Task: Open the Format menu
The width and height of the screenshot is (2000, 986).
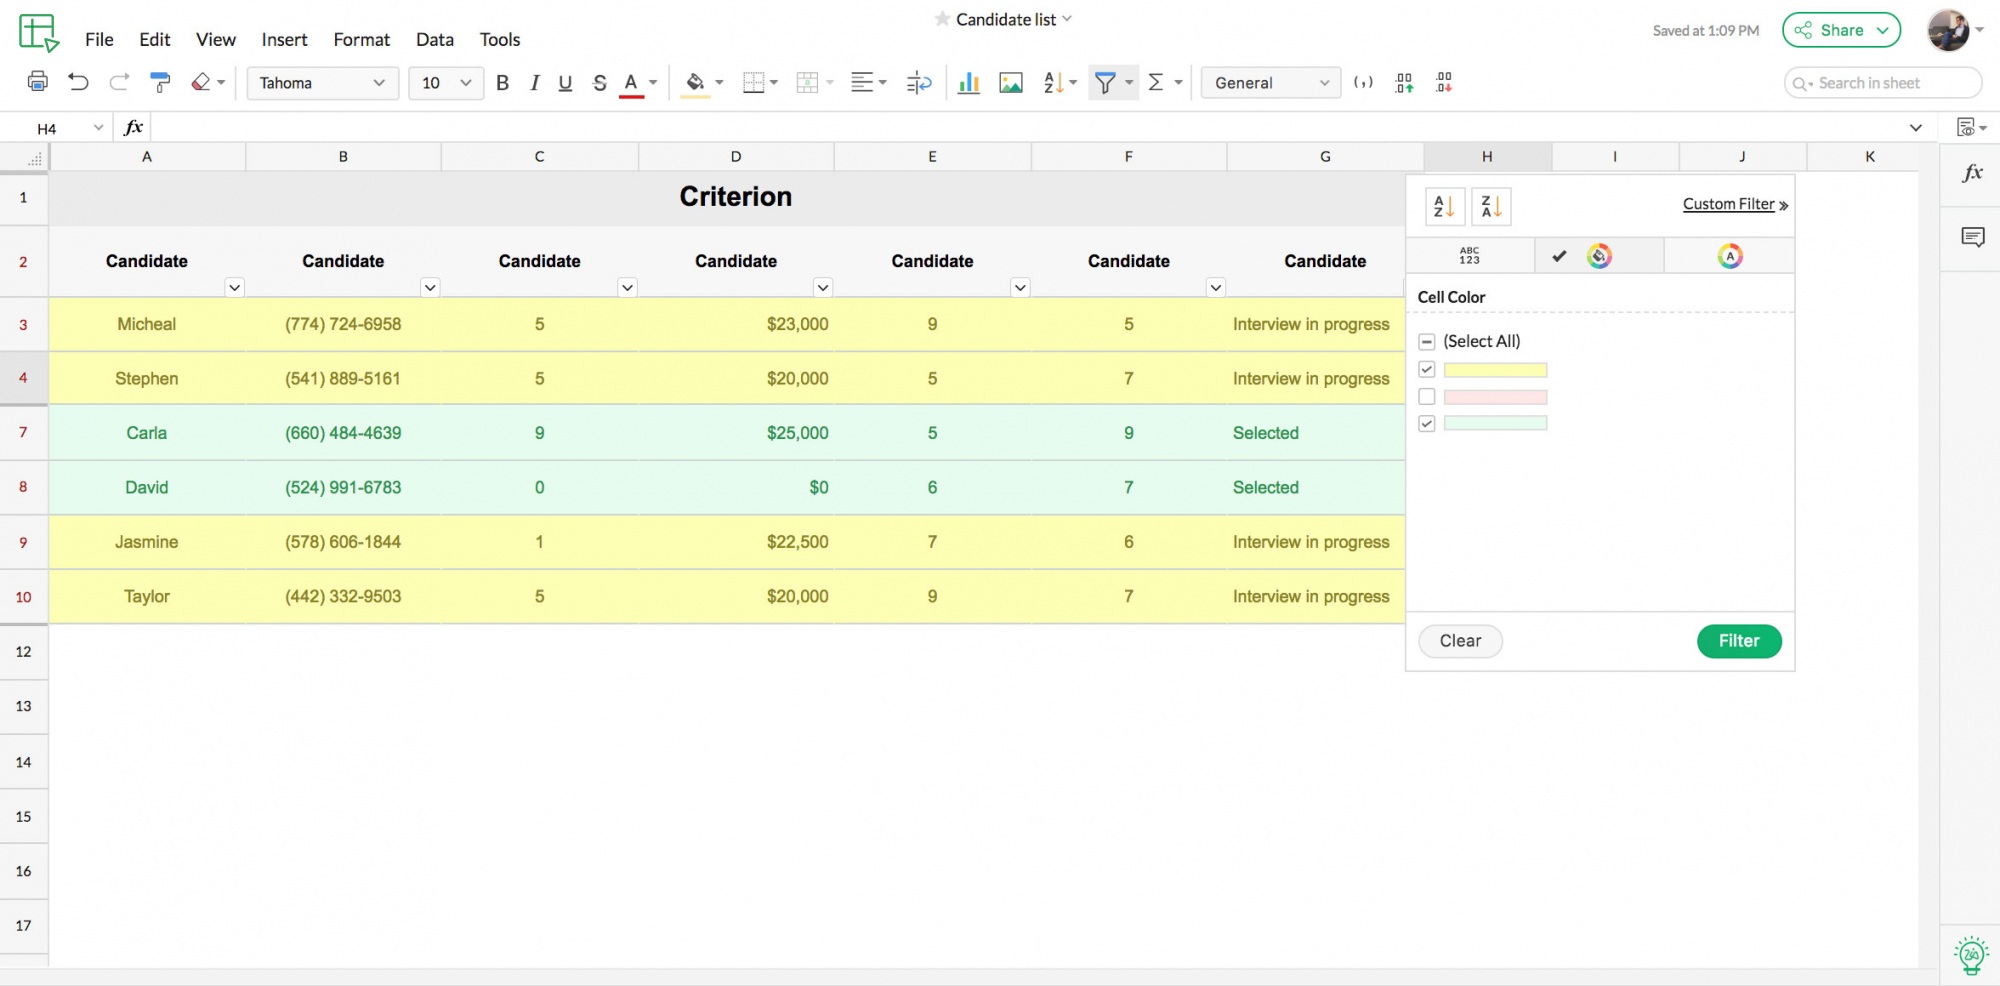Action: (361, 40)
